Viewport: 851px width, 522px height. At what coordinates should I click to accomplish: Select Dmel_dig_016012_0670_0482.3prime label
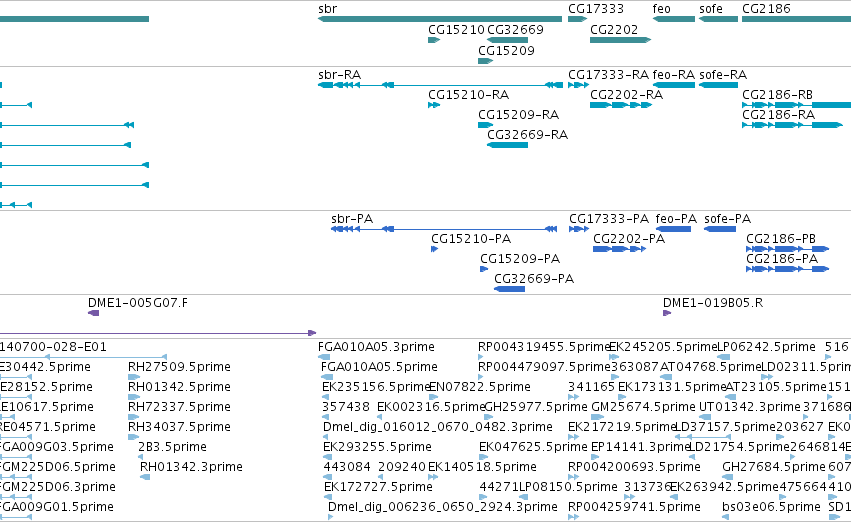437,428
